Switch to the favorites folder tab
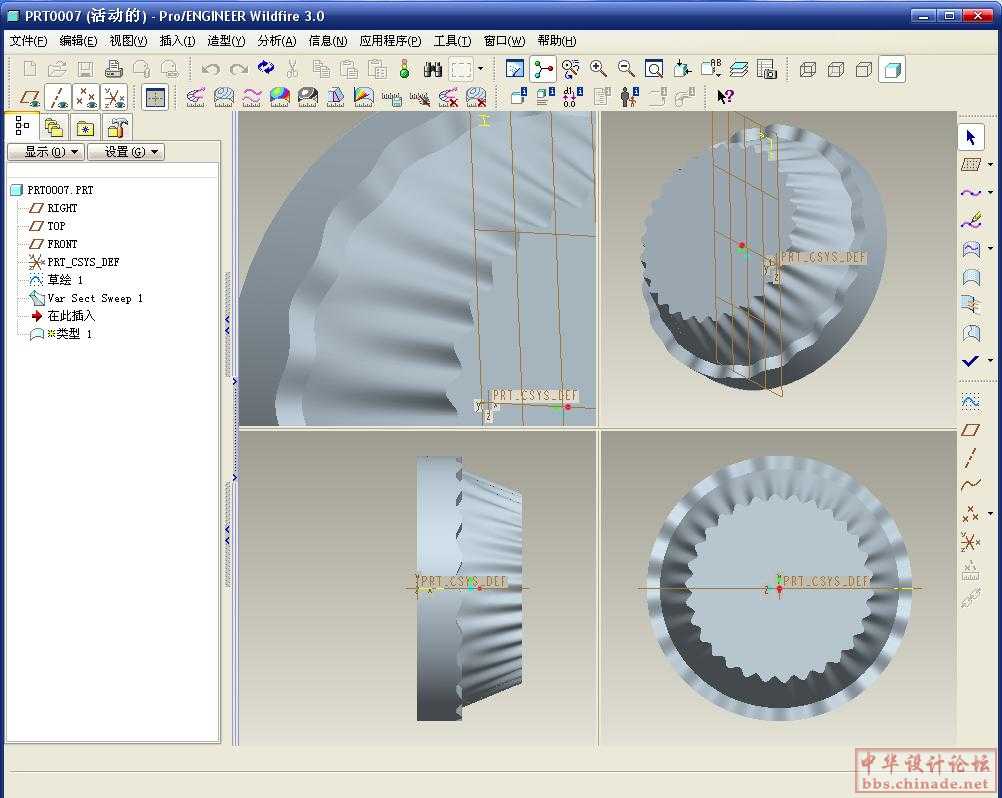This screenshot has height=798, width=1002. [x=85, y=128]
